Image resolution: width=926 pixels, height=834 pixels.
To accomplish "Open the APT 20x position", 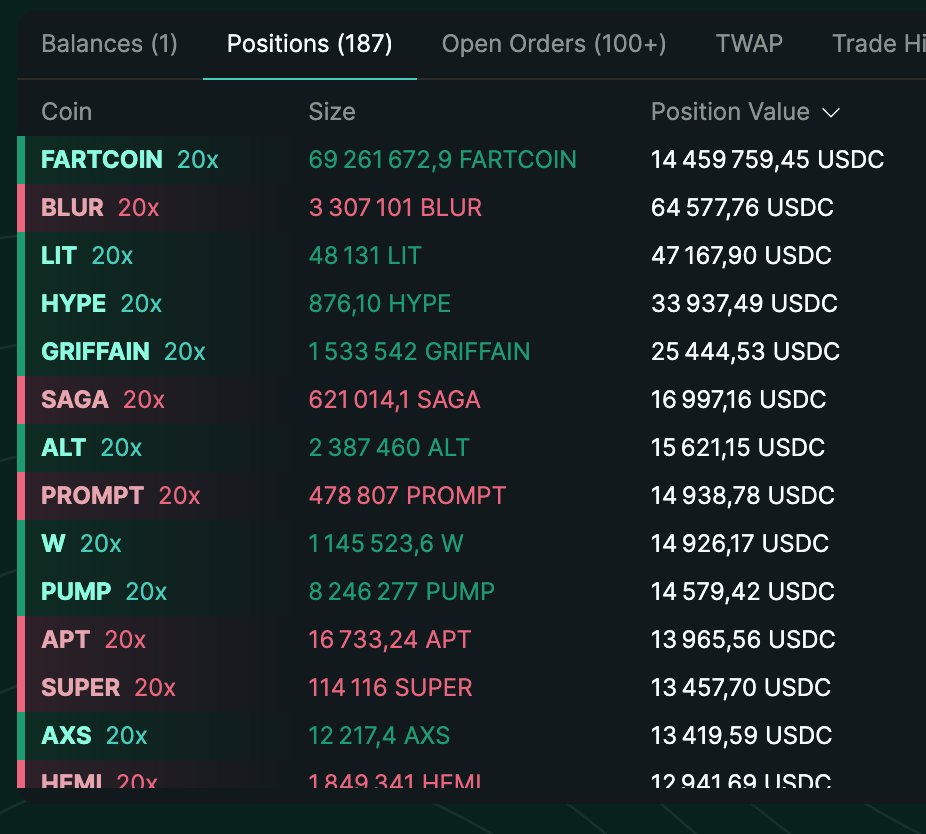I will (93, 640).
